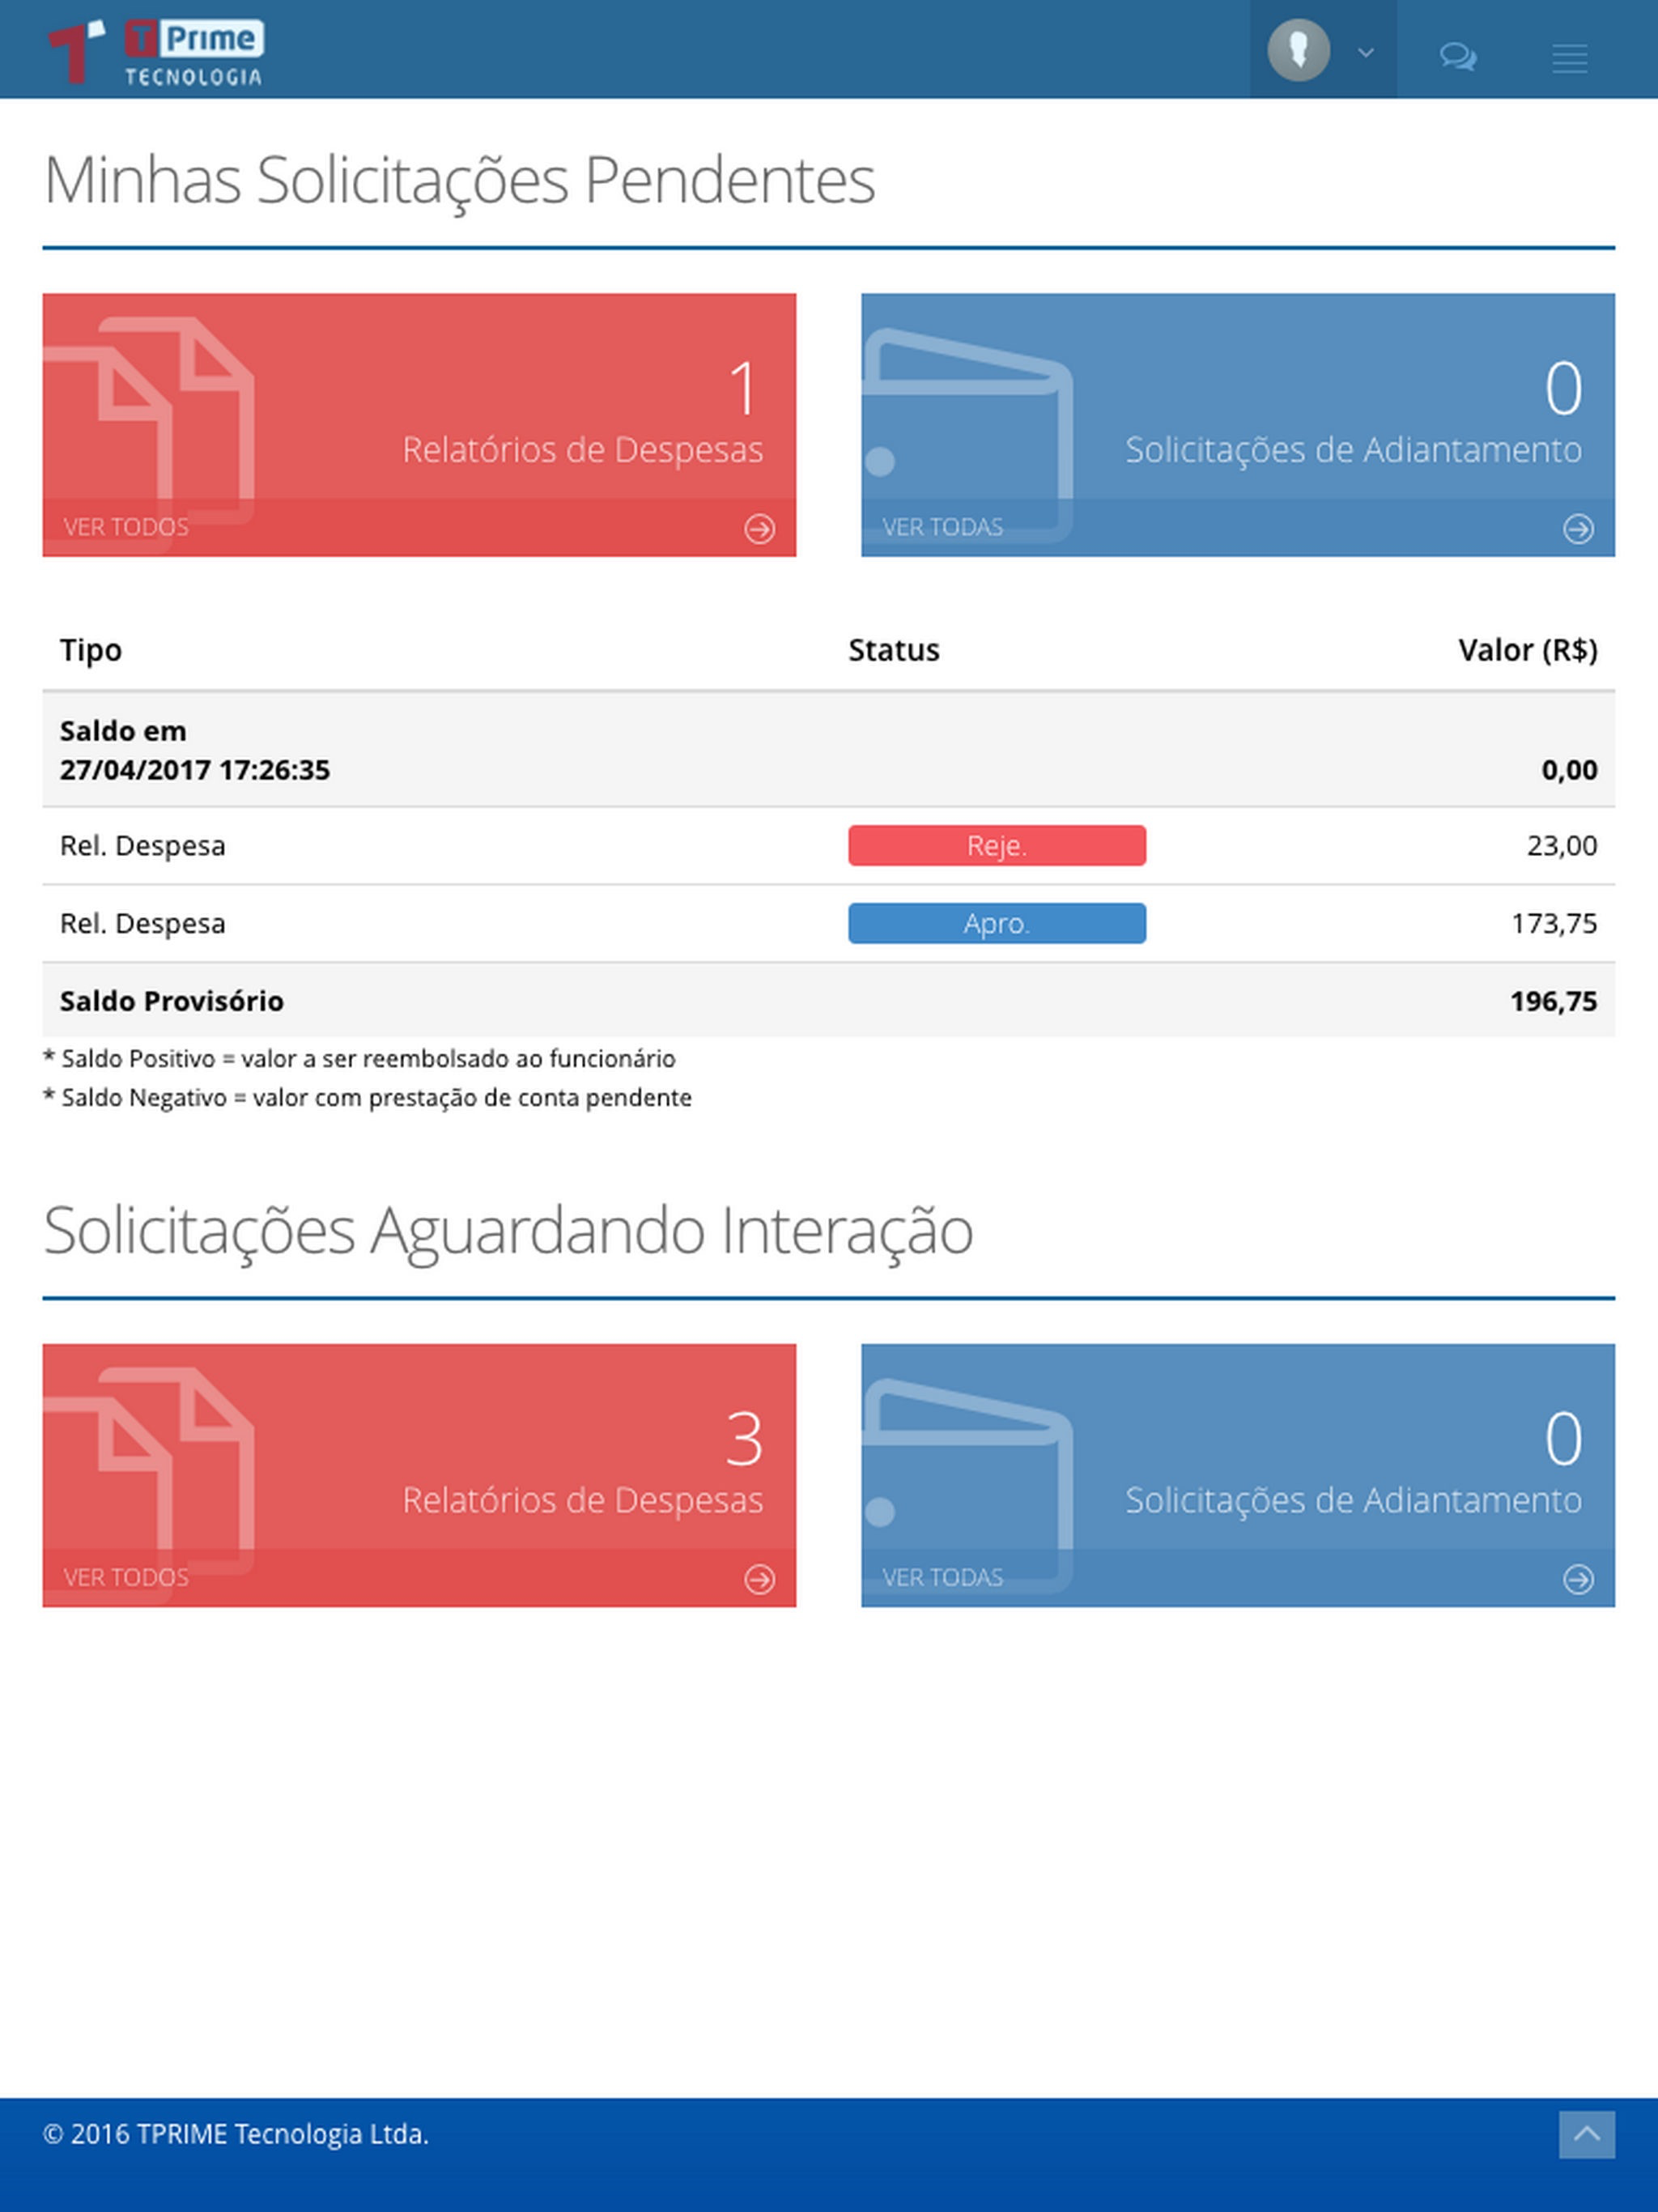Screen dimensions: 1658x2212
Task: Open the hamburger menu icon
Action: pos(1569,58)
